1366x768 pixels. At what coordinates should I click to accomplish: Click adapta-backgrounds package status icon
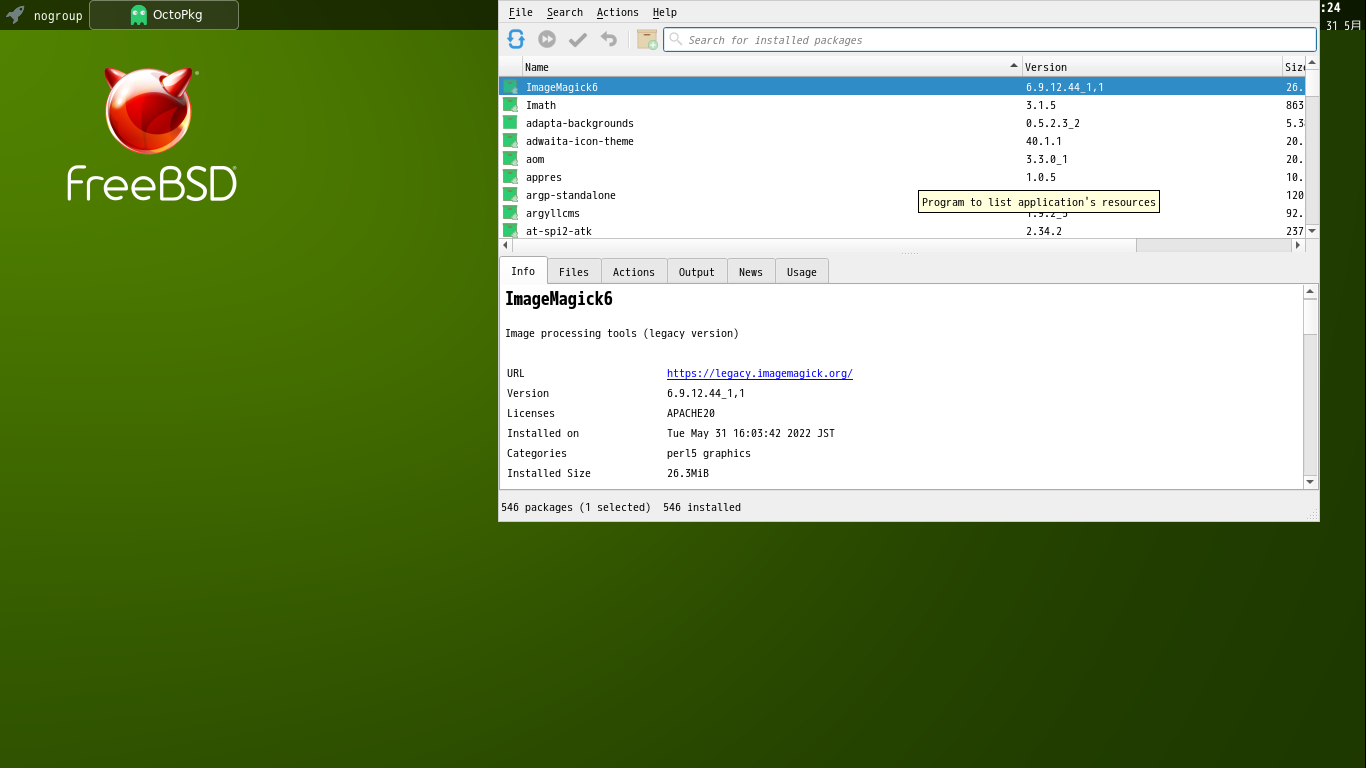tap(510, 123)
